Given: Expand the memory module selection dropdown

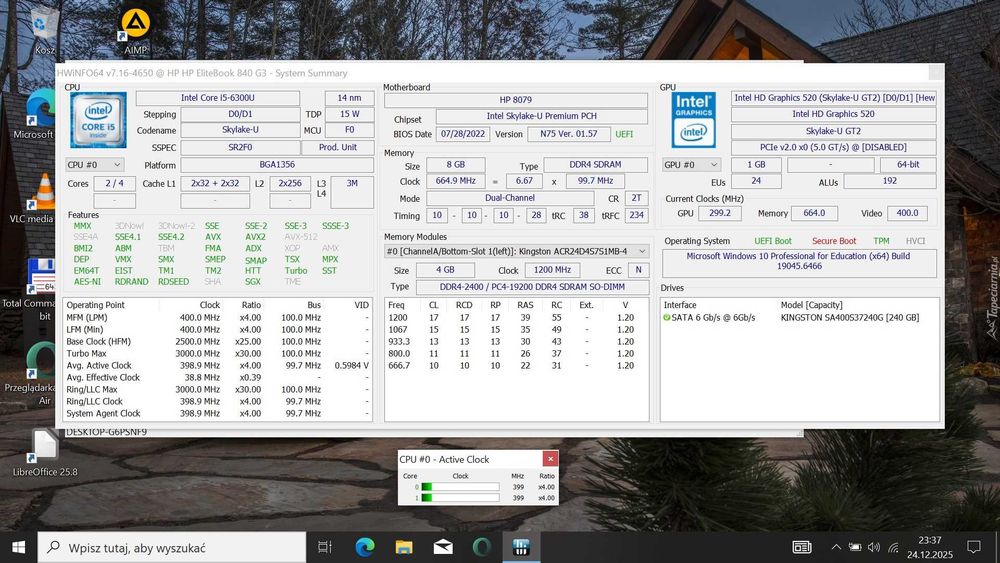Looking at the screenshot, I should (x=517, y=251).
